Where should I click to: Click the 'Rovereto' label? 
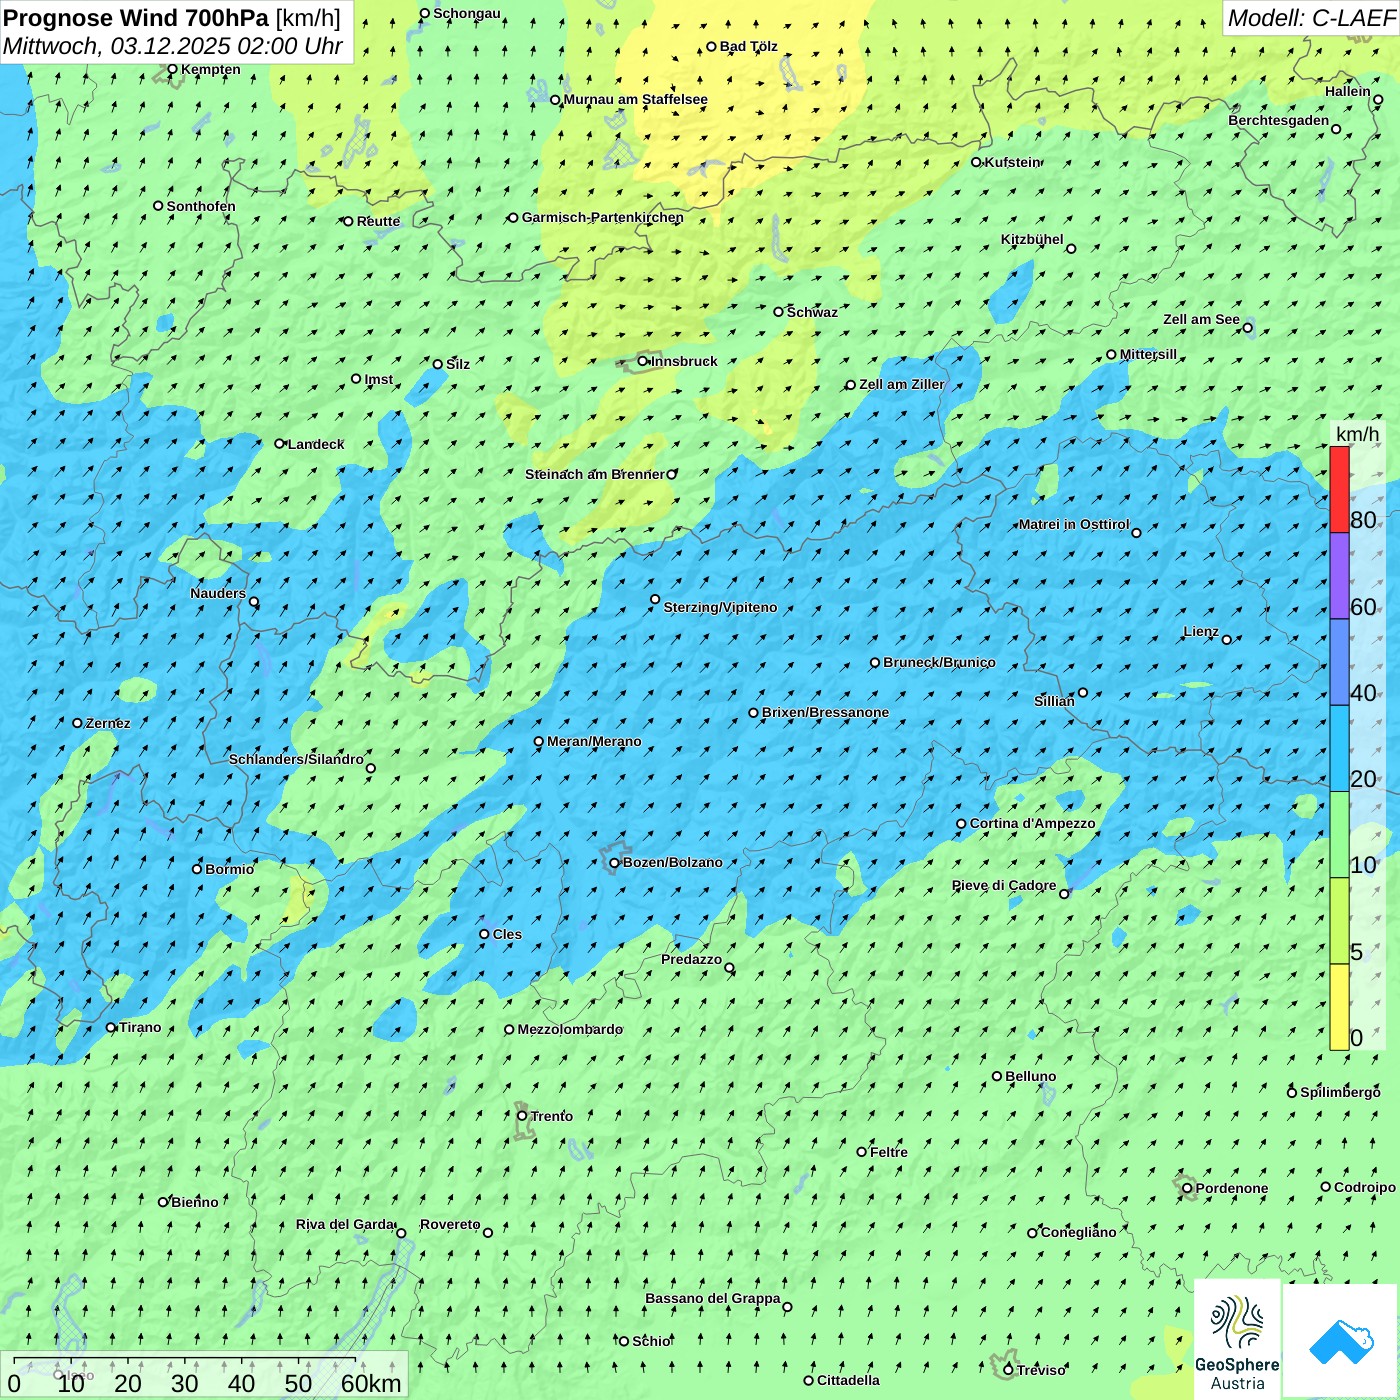pyautogui.click(x=450, y=1225)
